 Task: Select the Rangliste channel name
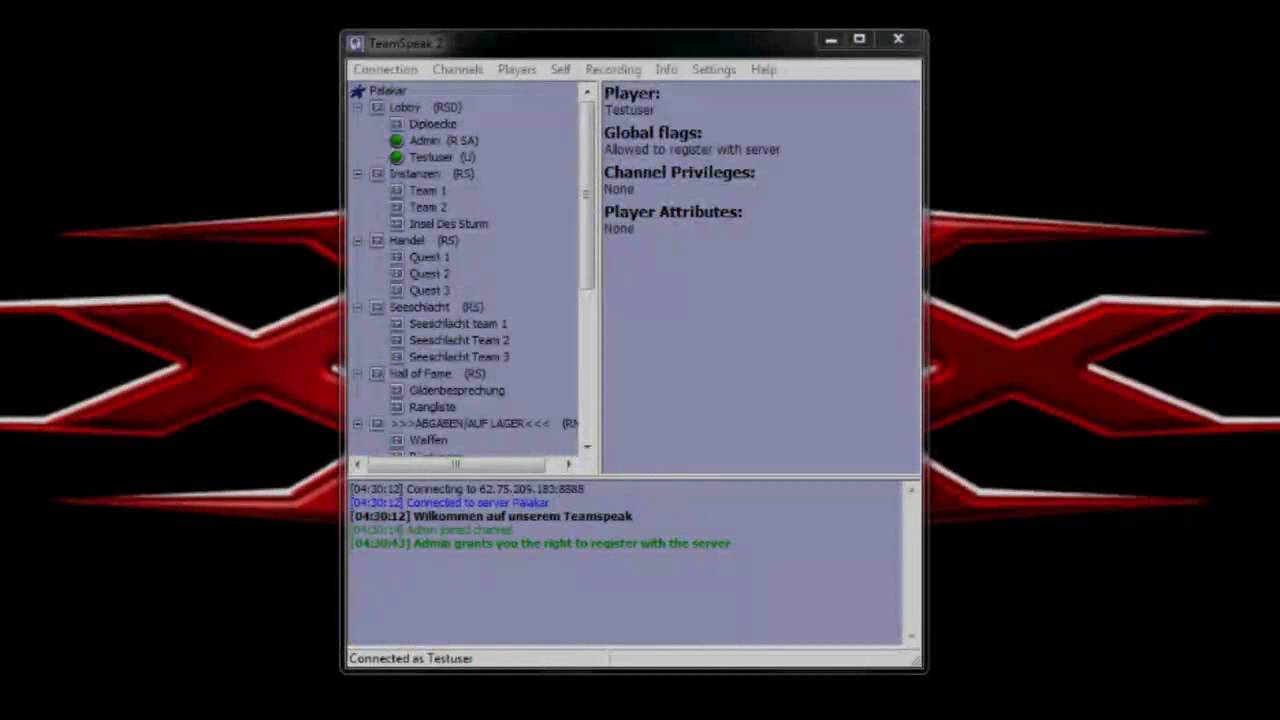click(432, 407)
